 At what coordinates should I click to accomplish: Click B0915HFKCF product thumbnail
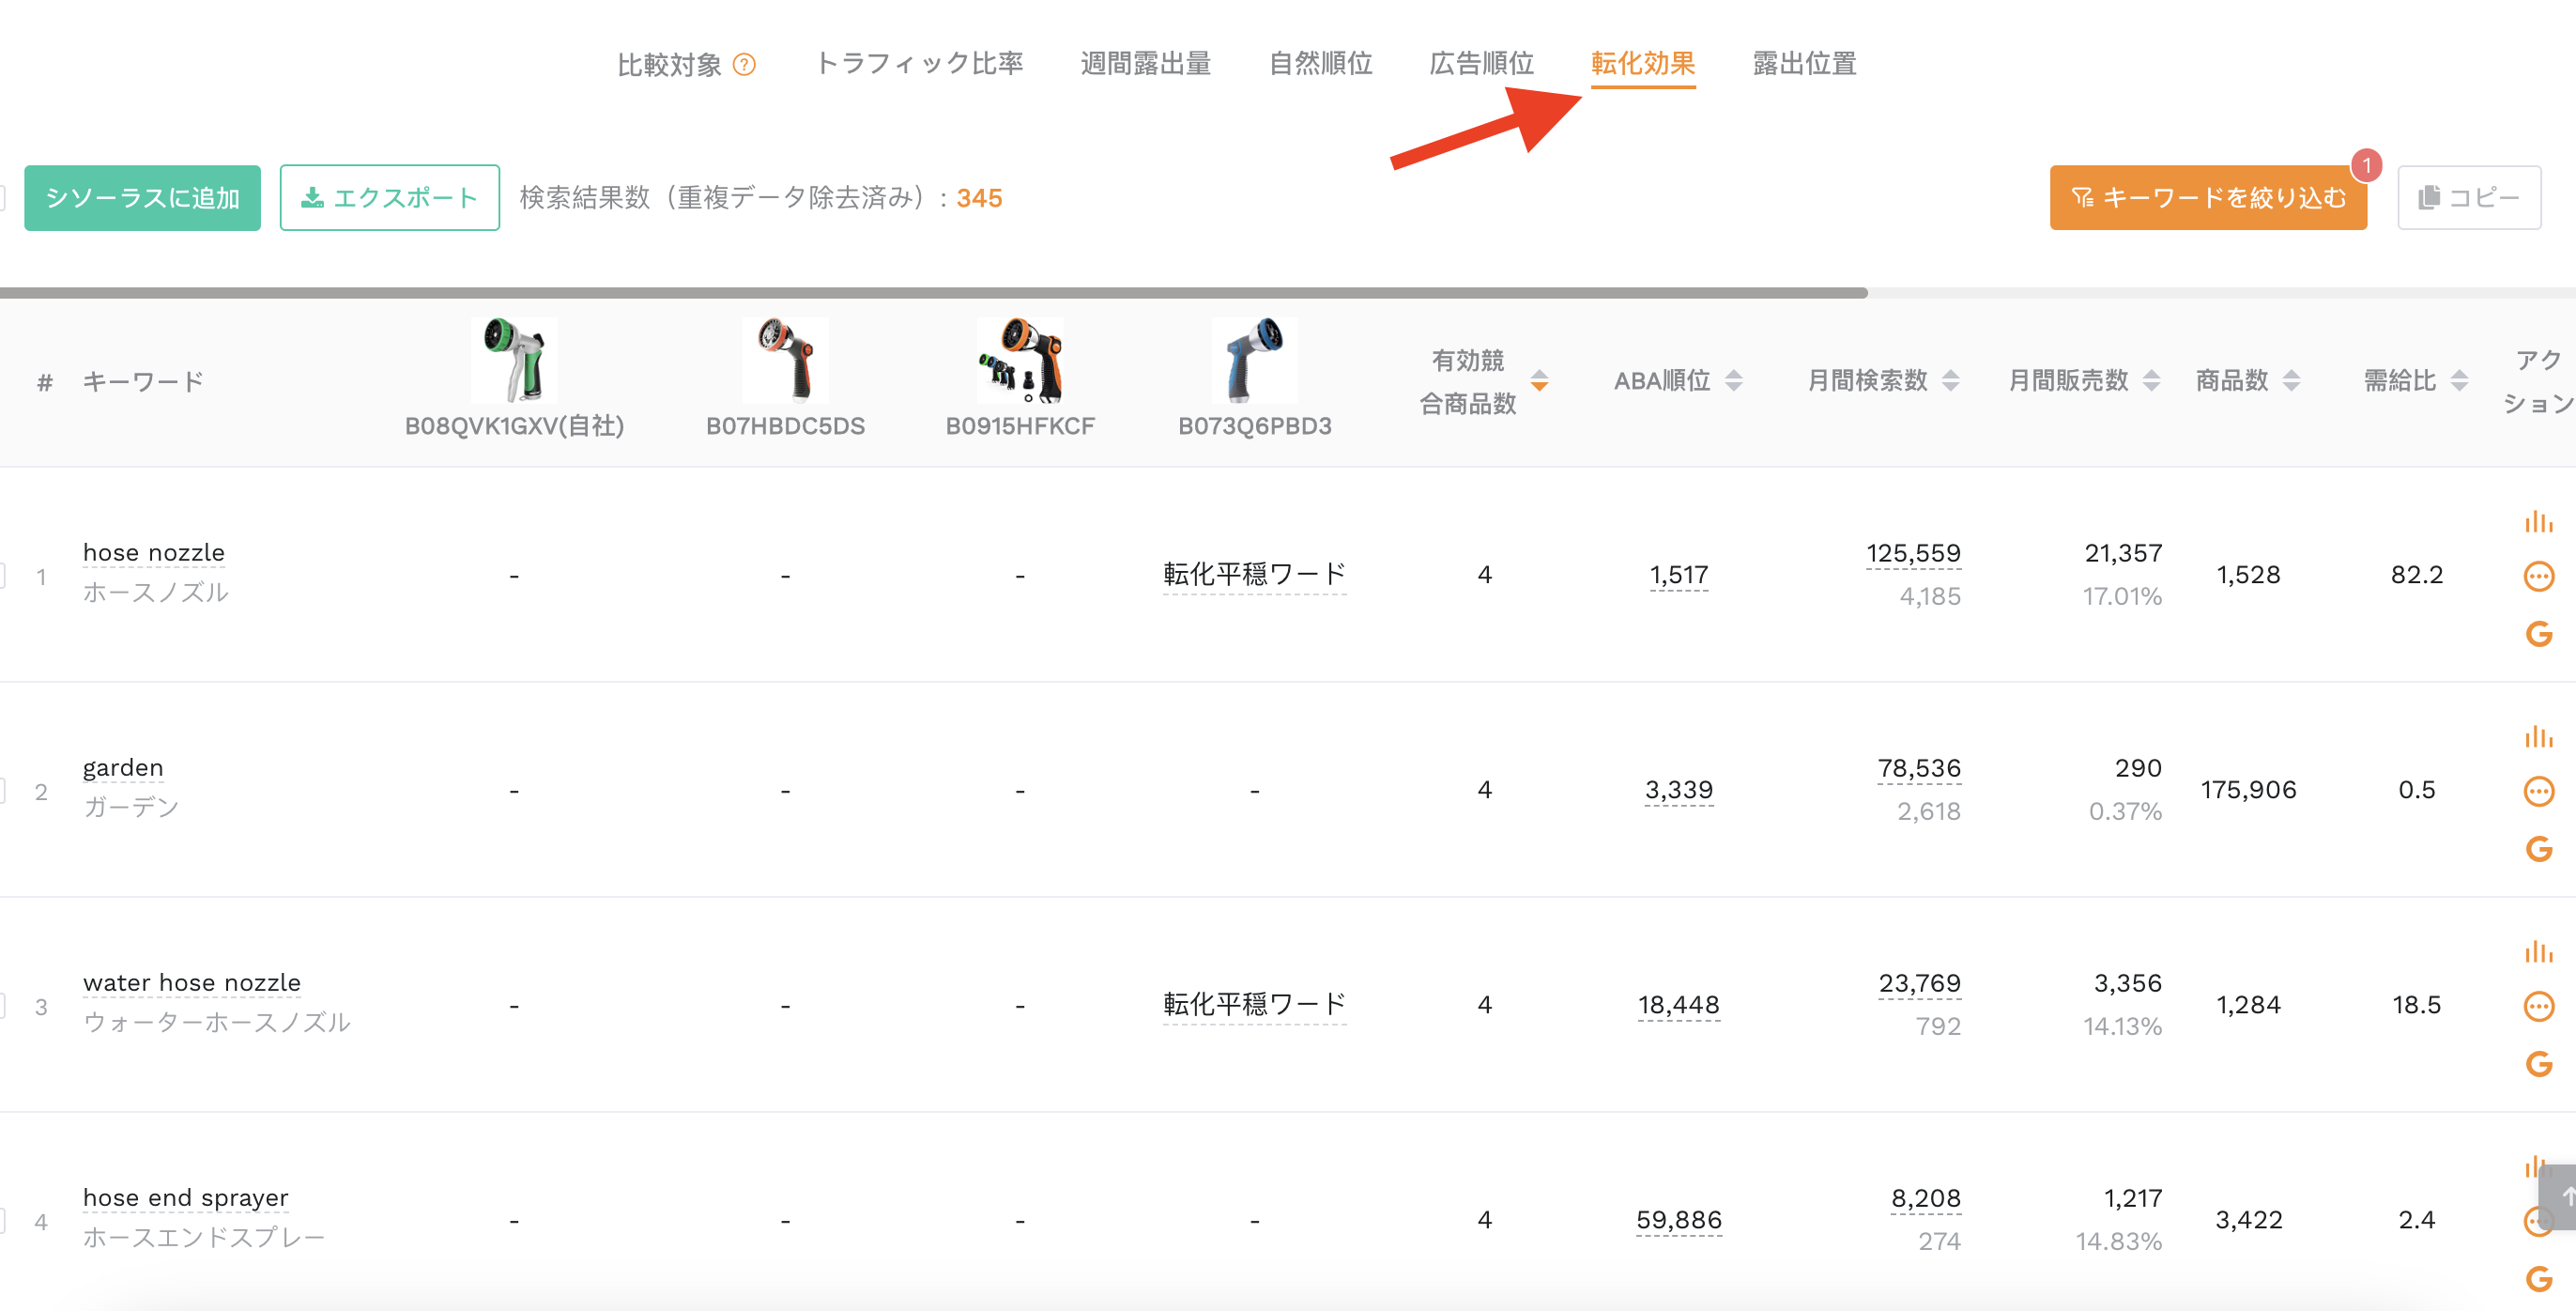tap(1020, 360)
